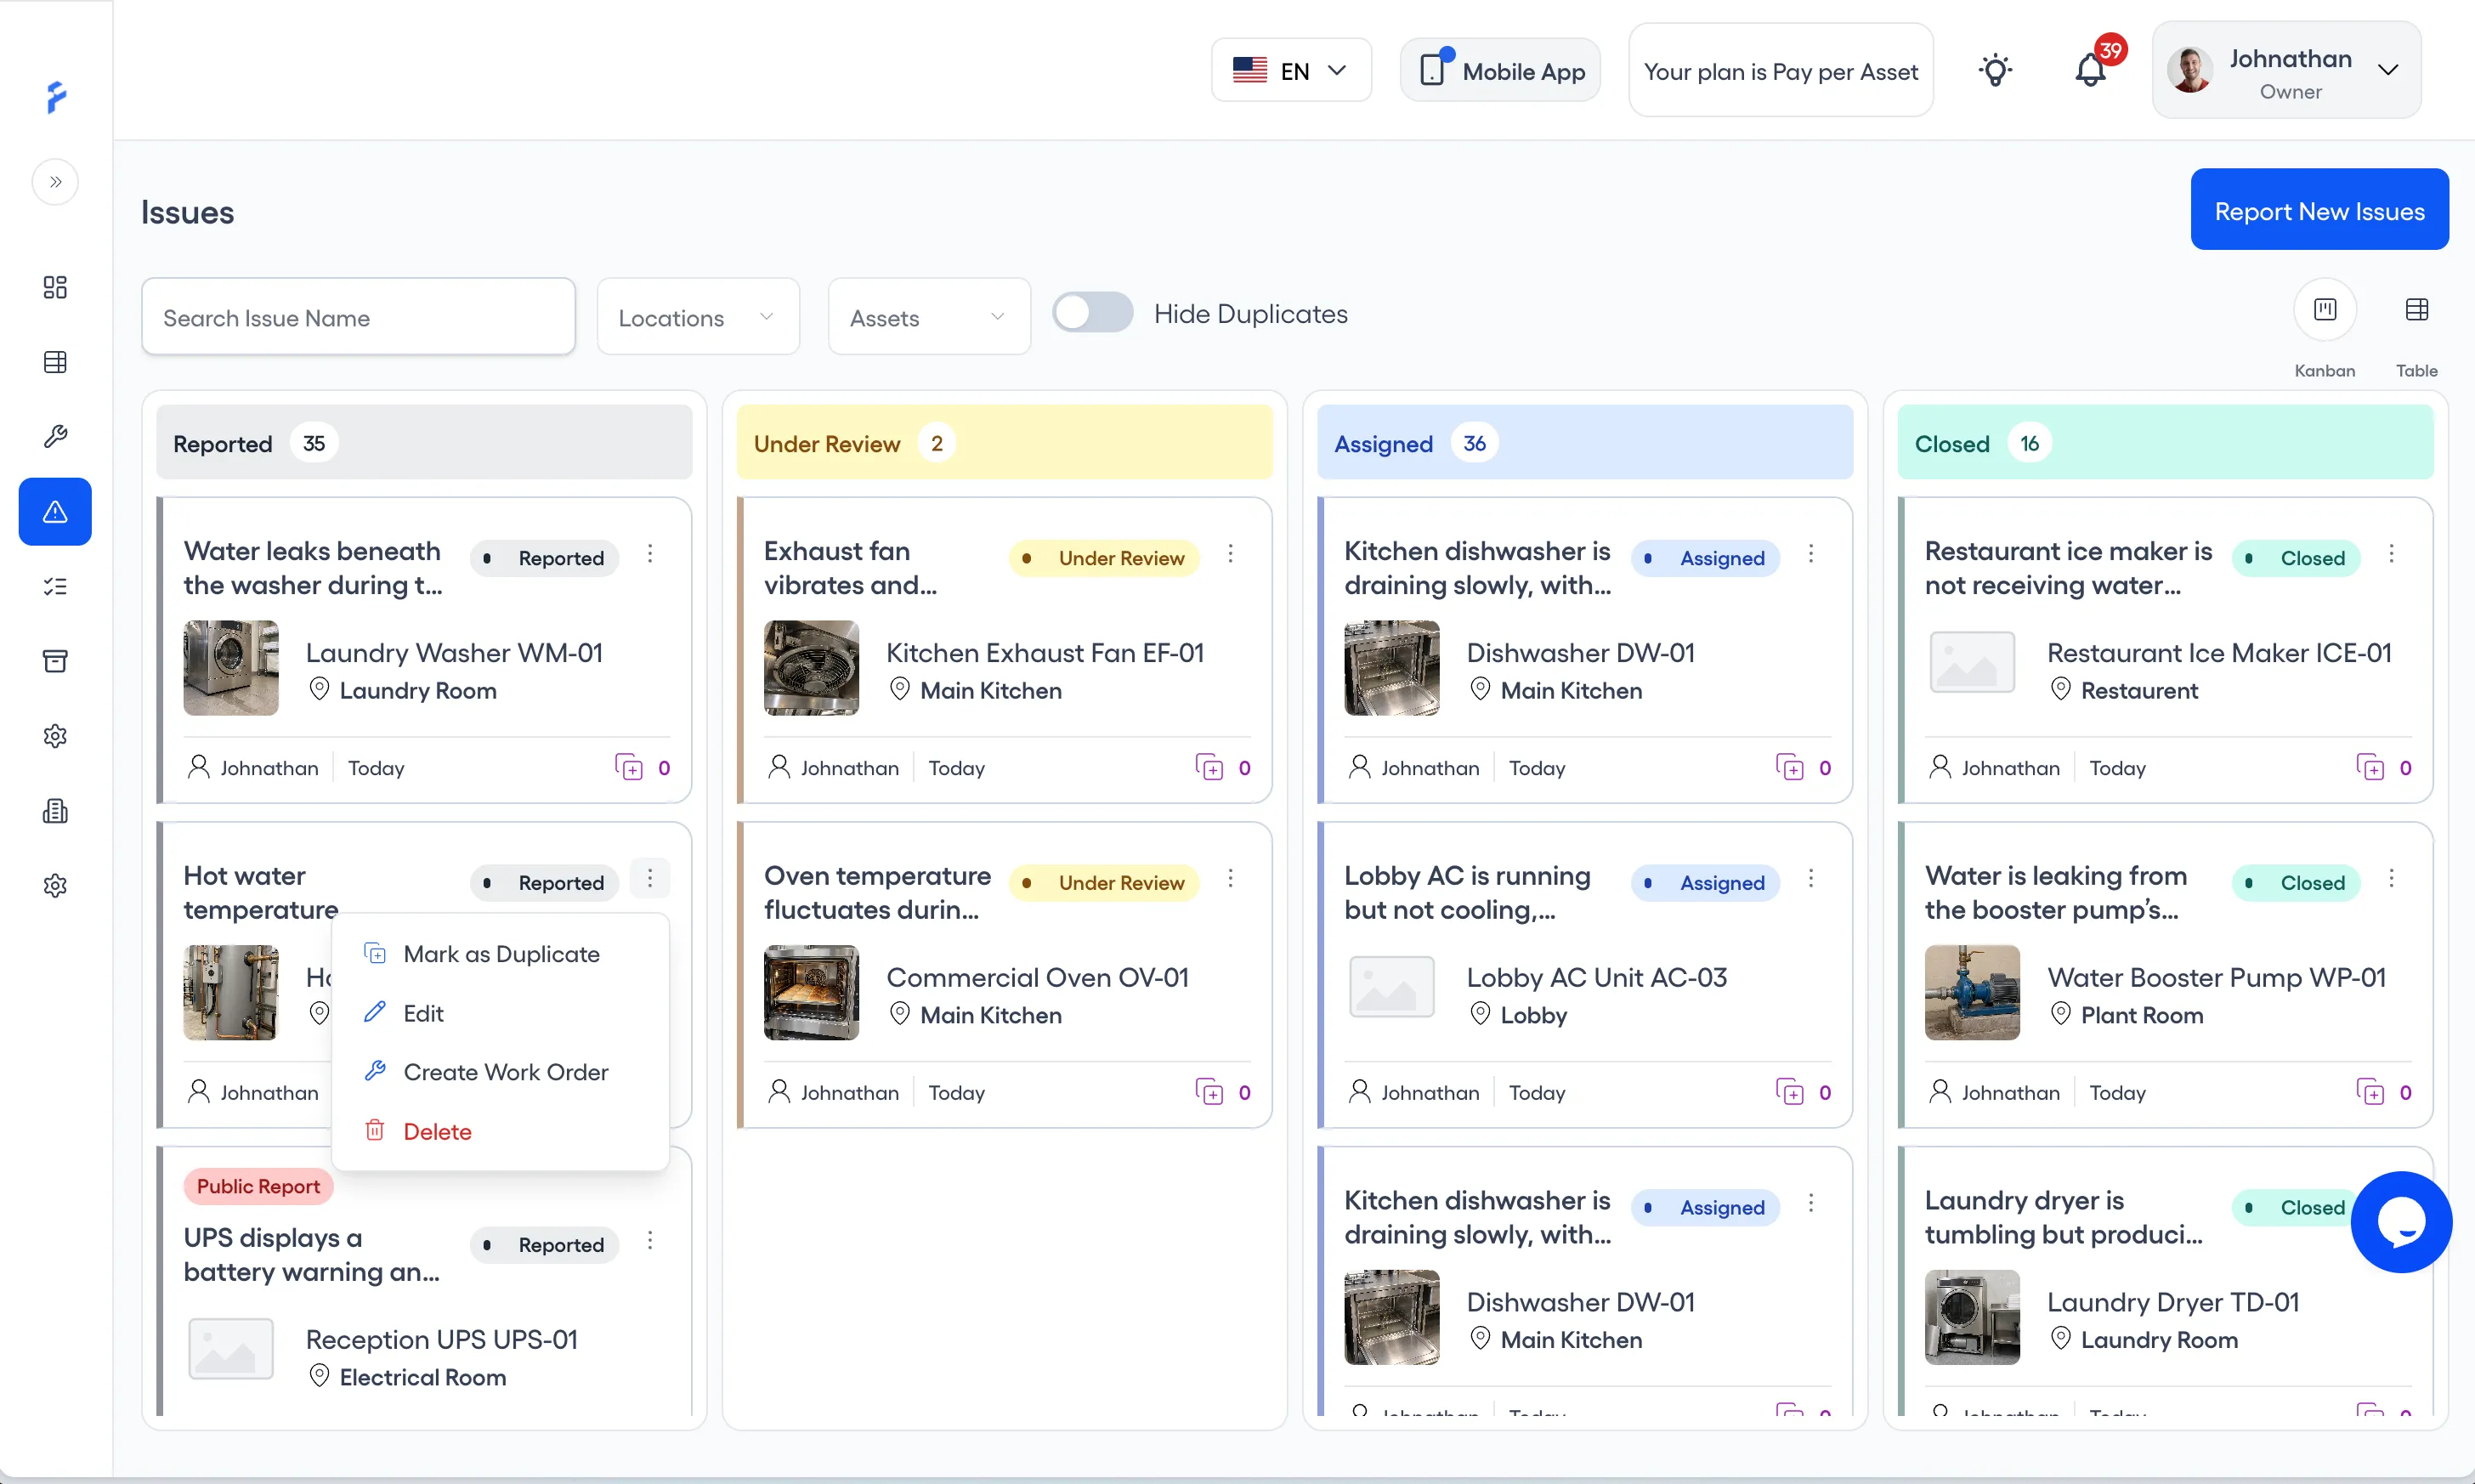This screenshot has height=1484, width=2475.
Task: Click the Assigned column header
Action: coord(1584,443)
